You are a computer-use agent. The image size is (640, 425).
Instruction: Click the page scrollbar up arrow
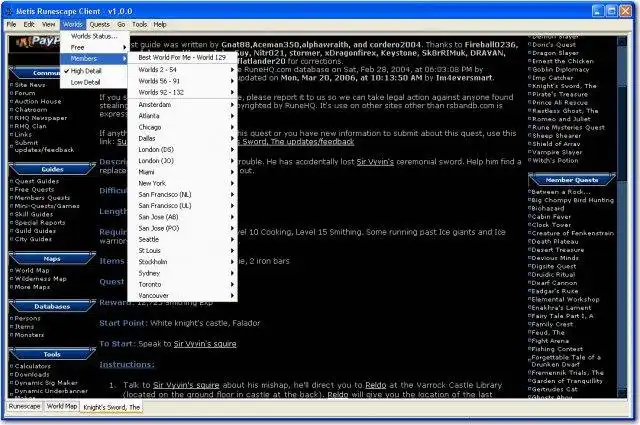click(x=622, y=41)
